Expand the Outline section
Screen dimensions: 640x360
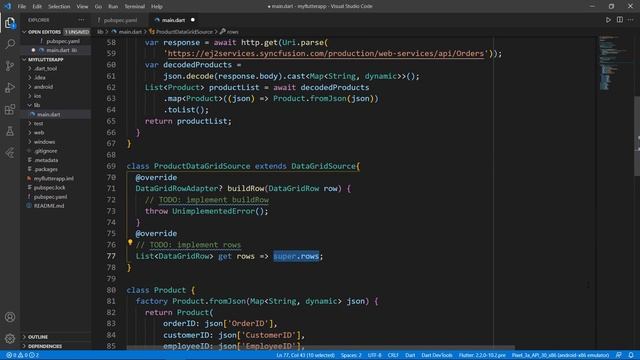[x=38, y=337]
